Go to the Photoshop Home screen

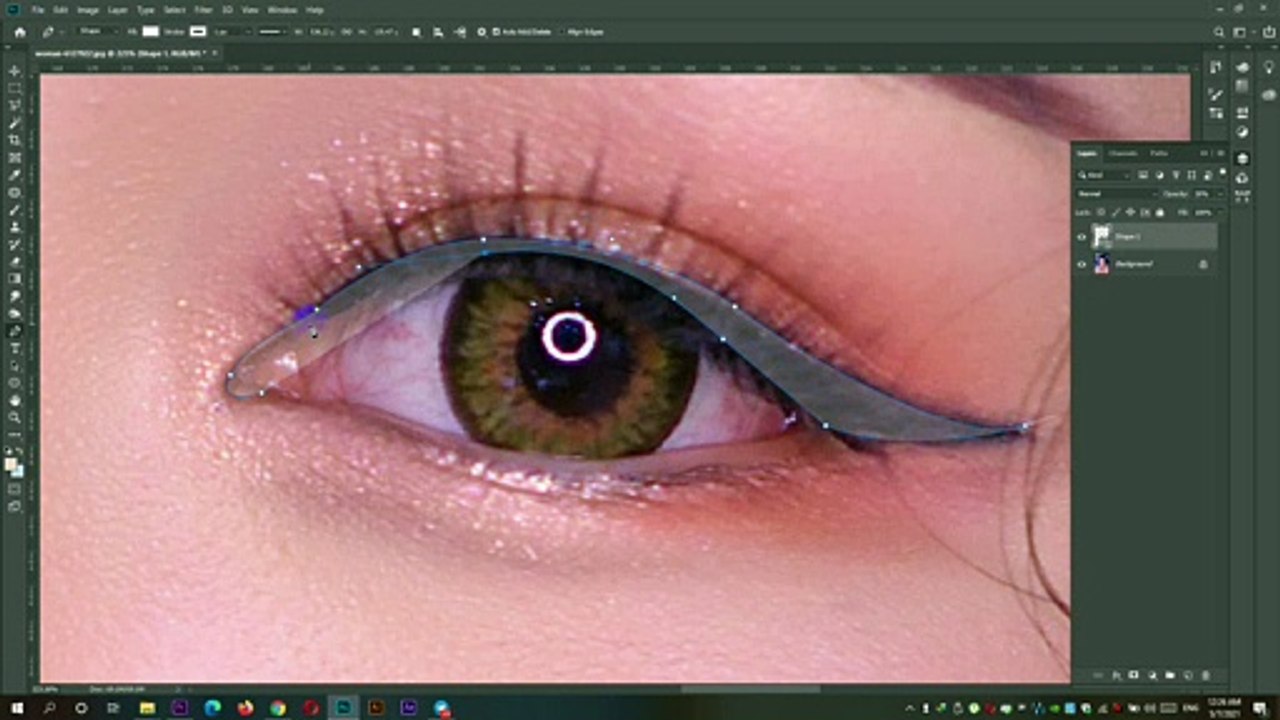click(x=20, y=32)
